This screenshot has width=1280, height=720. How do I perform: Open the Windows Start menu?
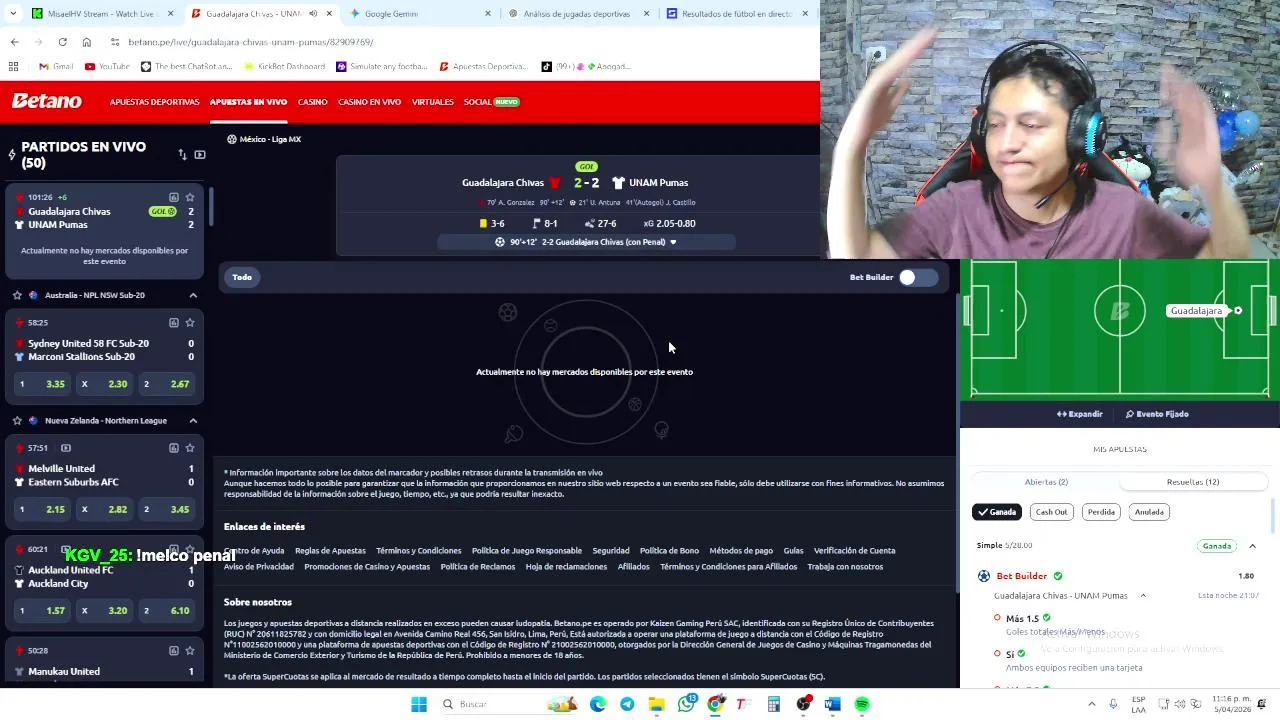pyautogui.click(x=419, y=704)
